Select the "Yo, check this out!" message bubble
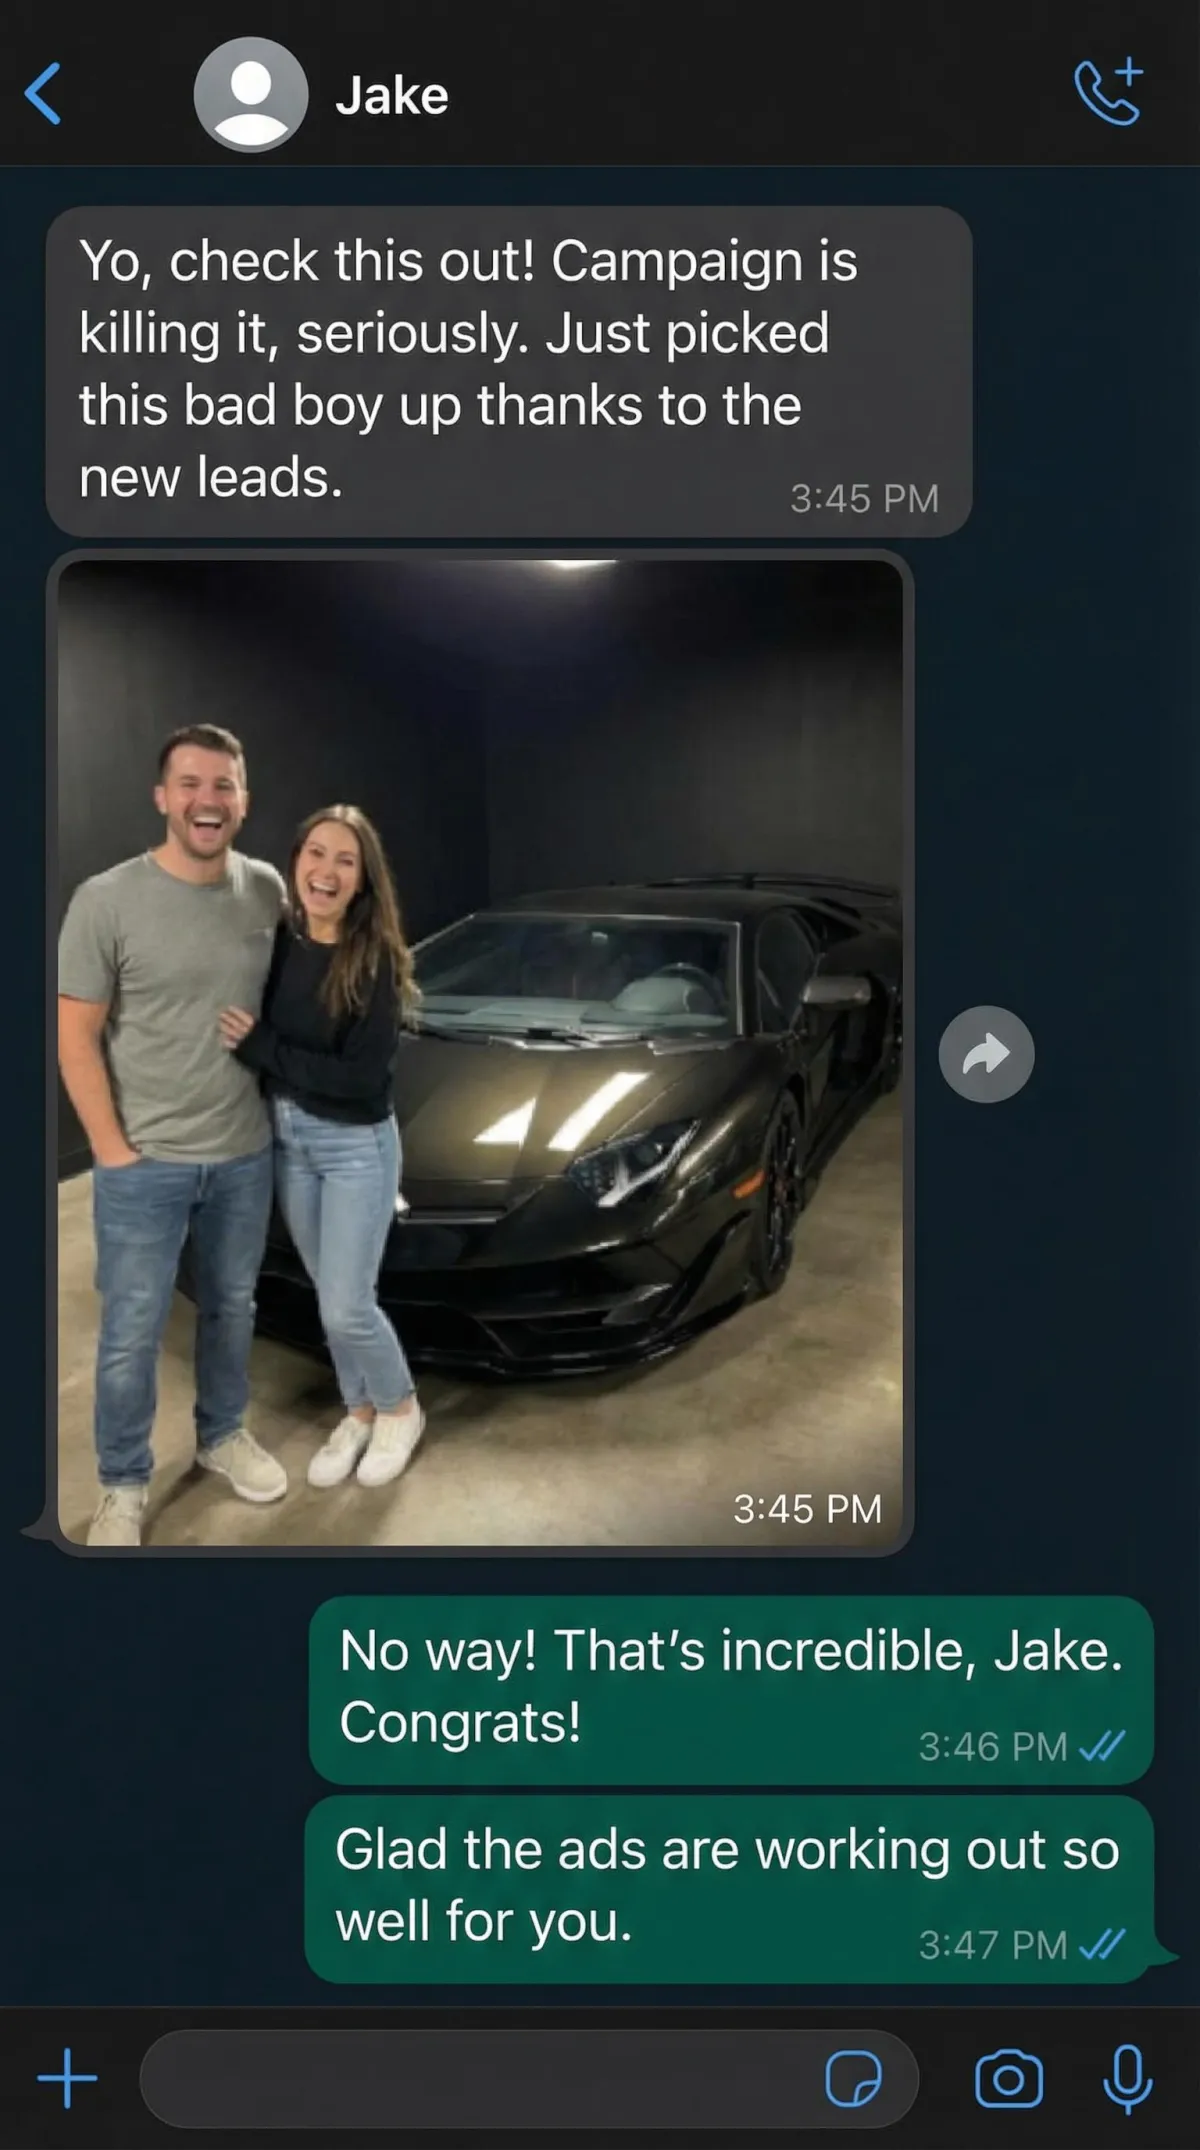The image size is (1200, 2150). pyautogui.click(x=509, y=371)
